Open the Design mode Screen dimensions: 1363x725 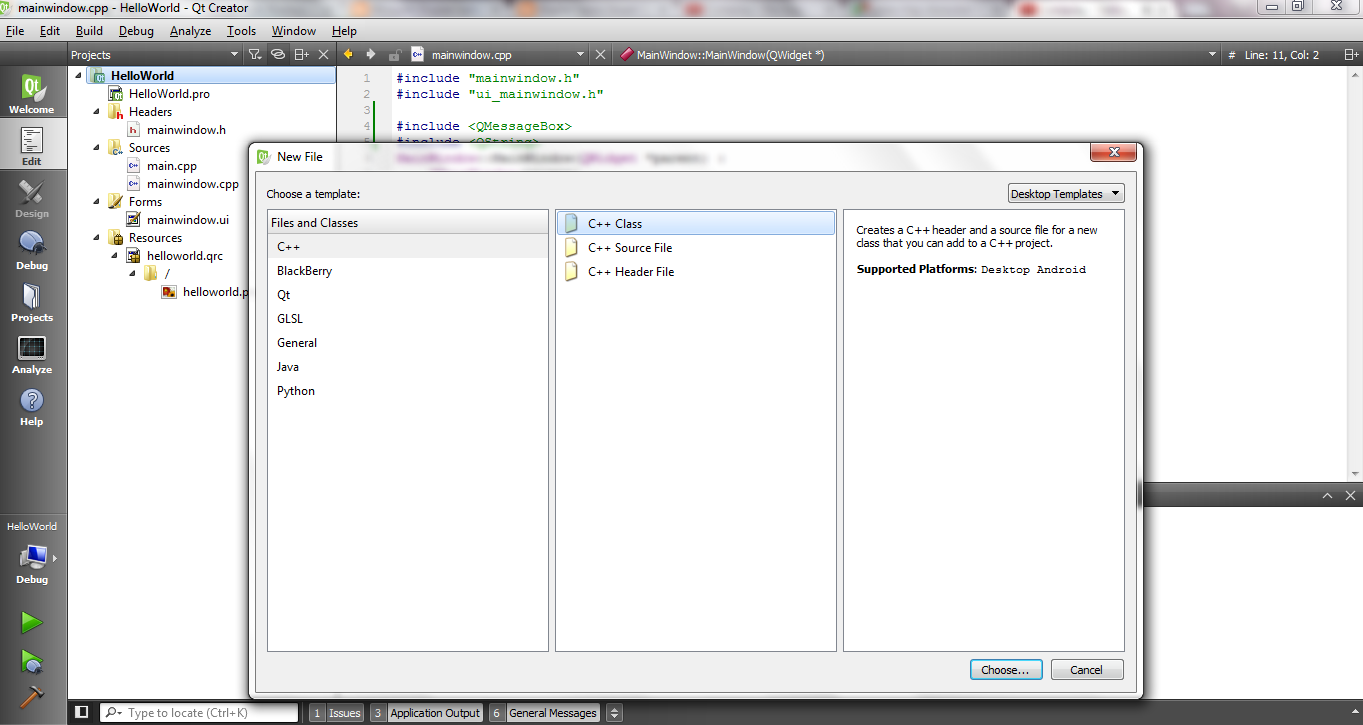click(x=32, y=195)
